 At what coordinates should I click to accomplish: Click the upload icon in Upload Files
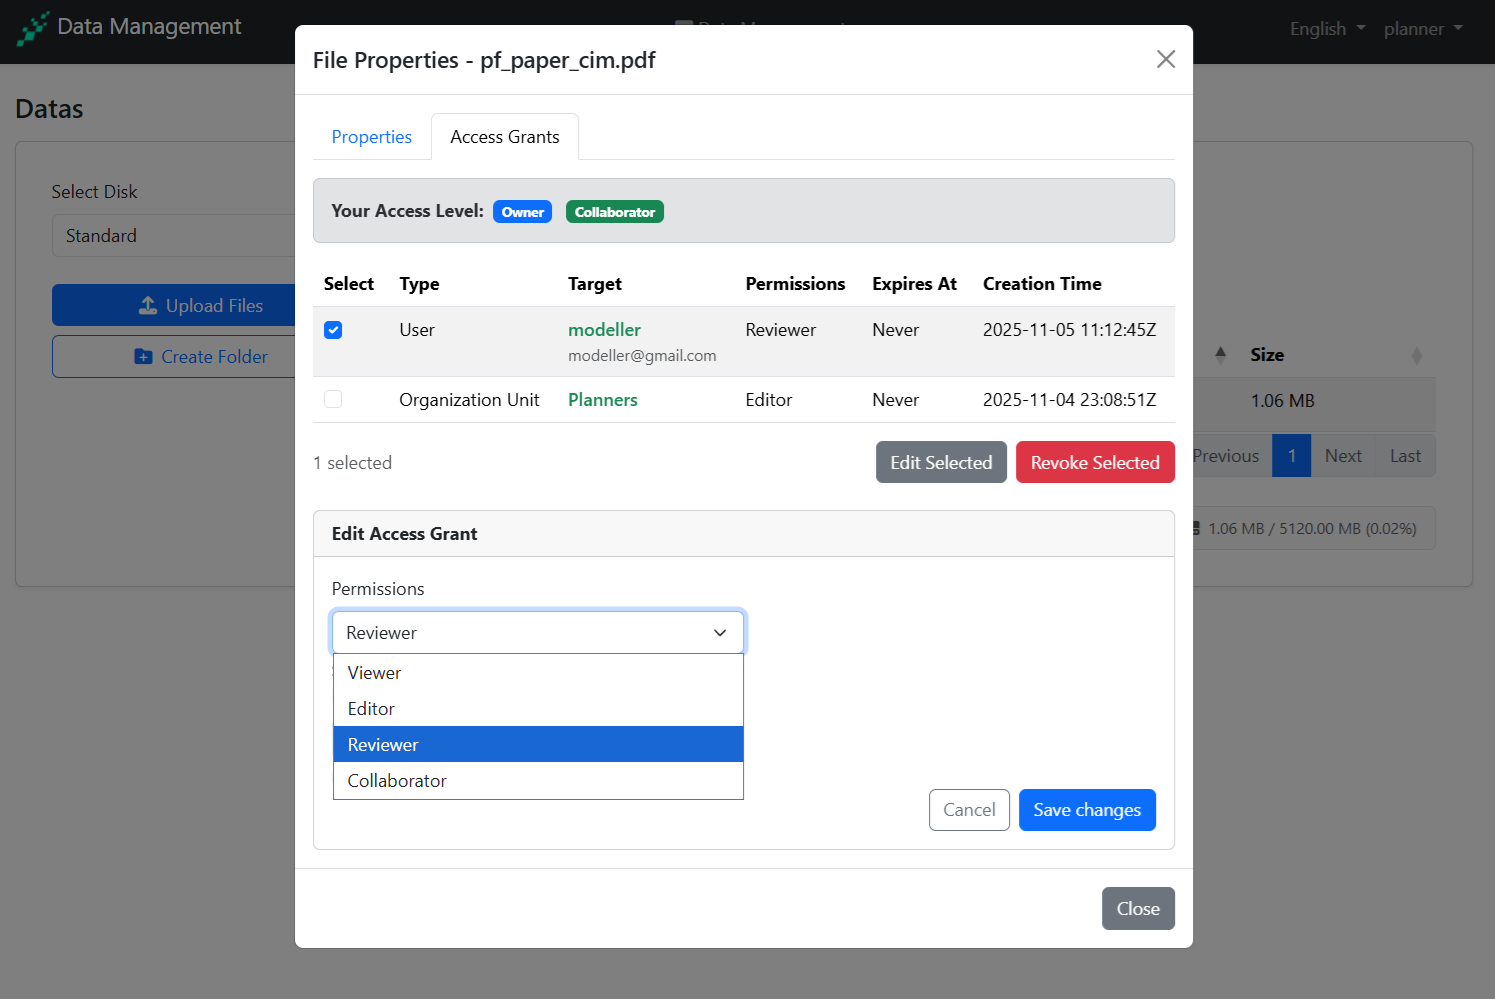(148, 305)
